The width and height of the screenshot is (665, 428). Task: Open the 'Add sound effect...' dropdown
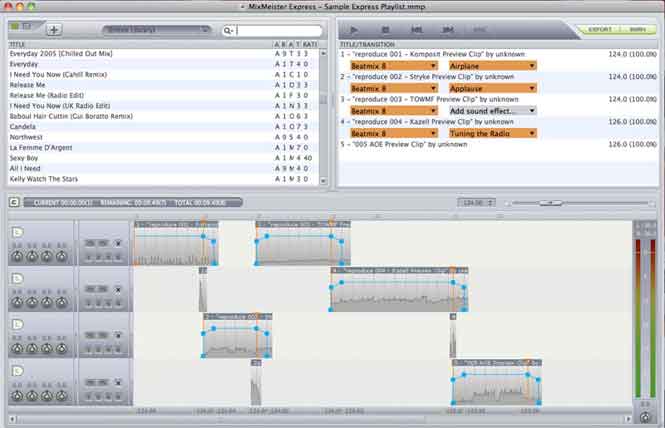(x=492, y=111)
